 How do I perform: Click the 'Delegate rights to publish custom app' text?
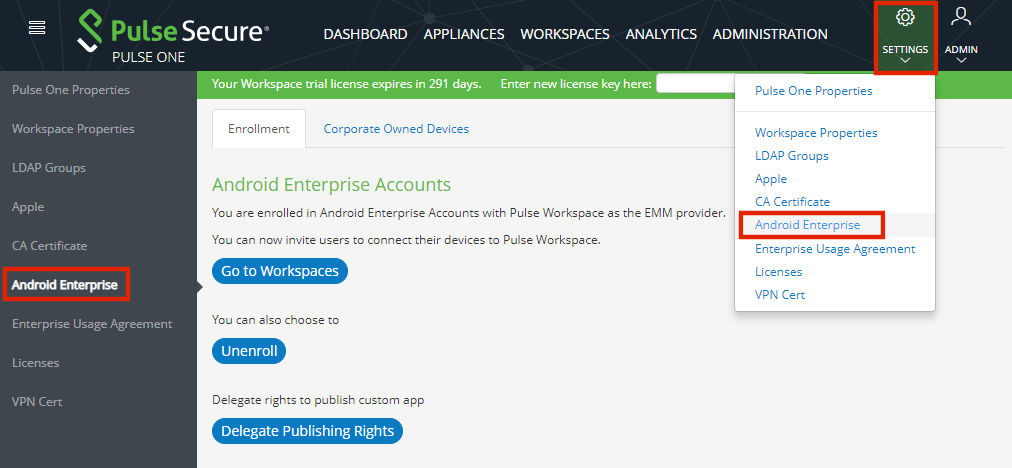(x=318, y=400)
